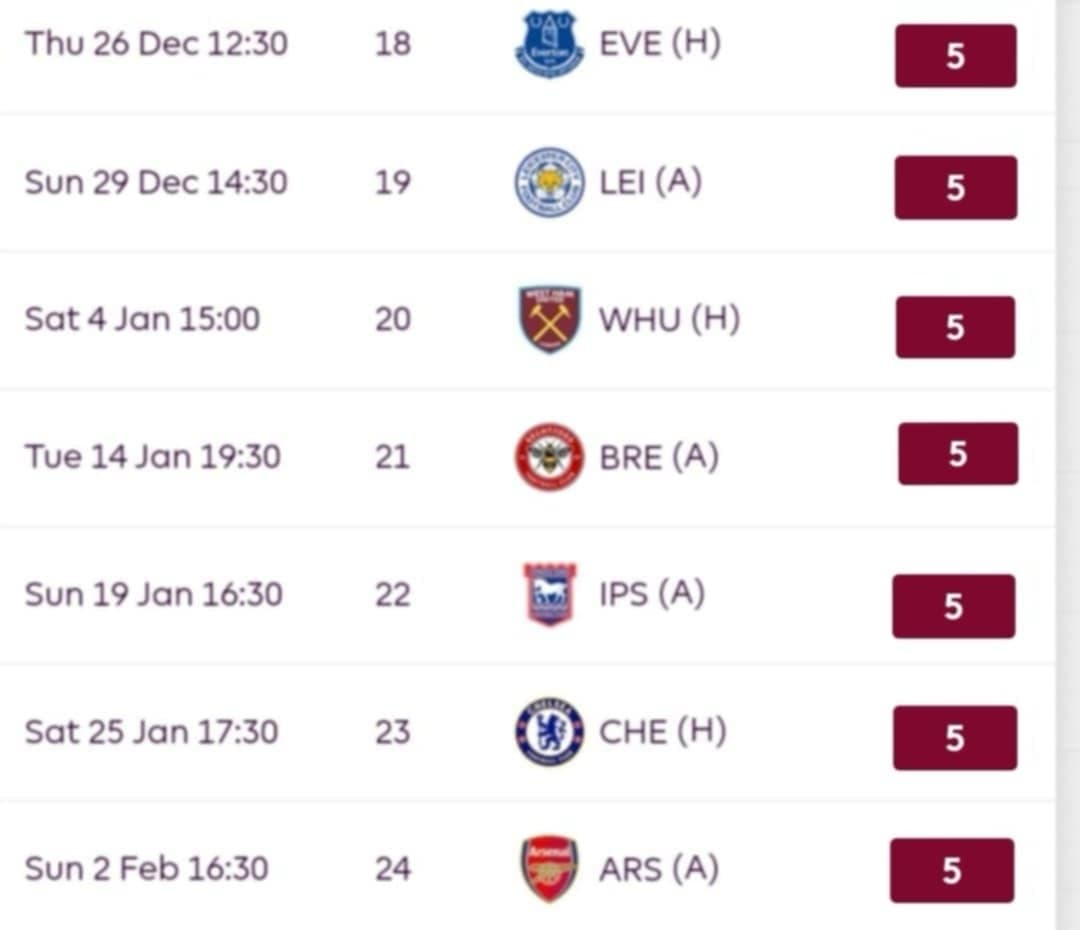This screenshot has height=930, width=1080.
Task: Select the Arsenal cannon crest
Action: click(549, 868)
